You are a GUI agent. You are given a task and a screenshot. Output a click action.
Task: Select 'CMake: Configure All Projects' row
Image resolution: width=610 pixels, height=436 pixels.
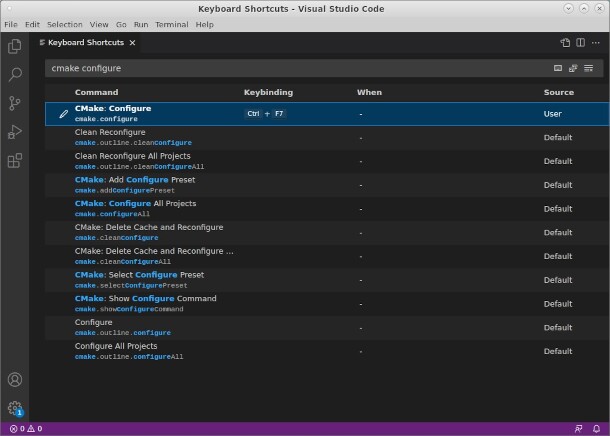click(x=327, y=209)
